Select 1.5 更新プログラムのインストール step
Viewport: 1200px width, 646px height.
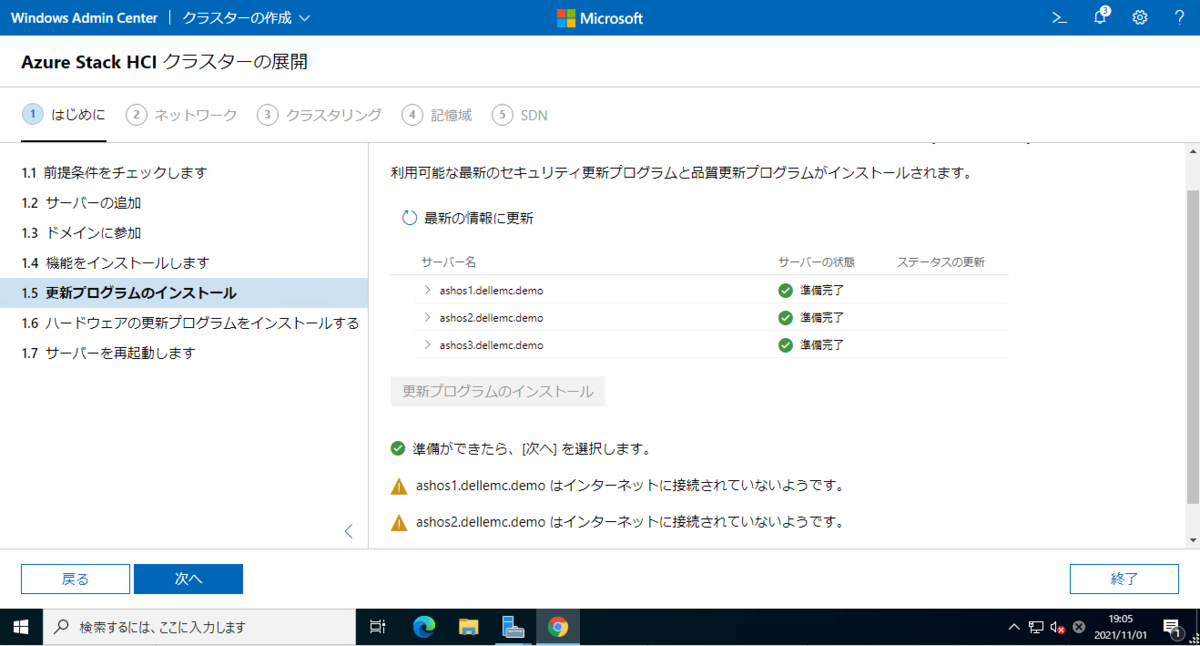[184, 293]
